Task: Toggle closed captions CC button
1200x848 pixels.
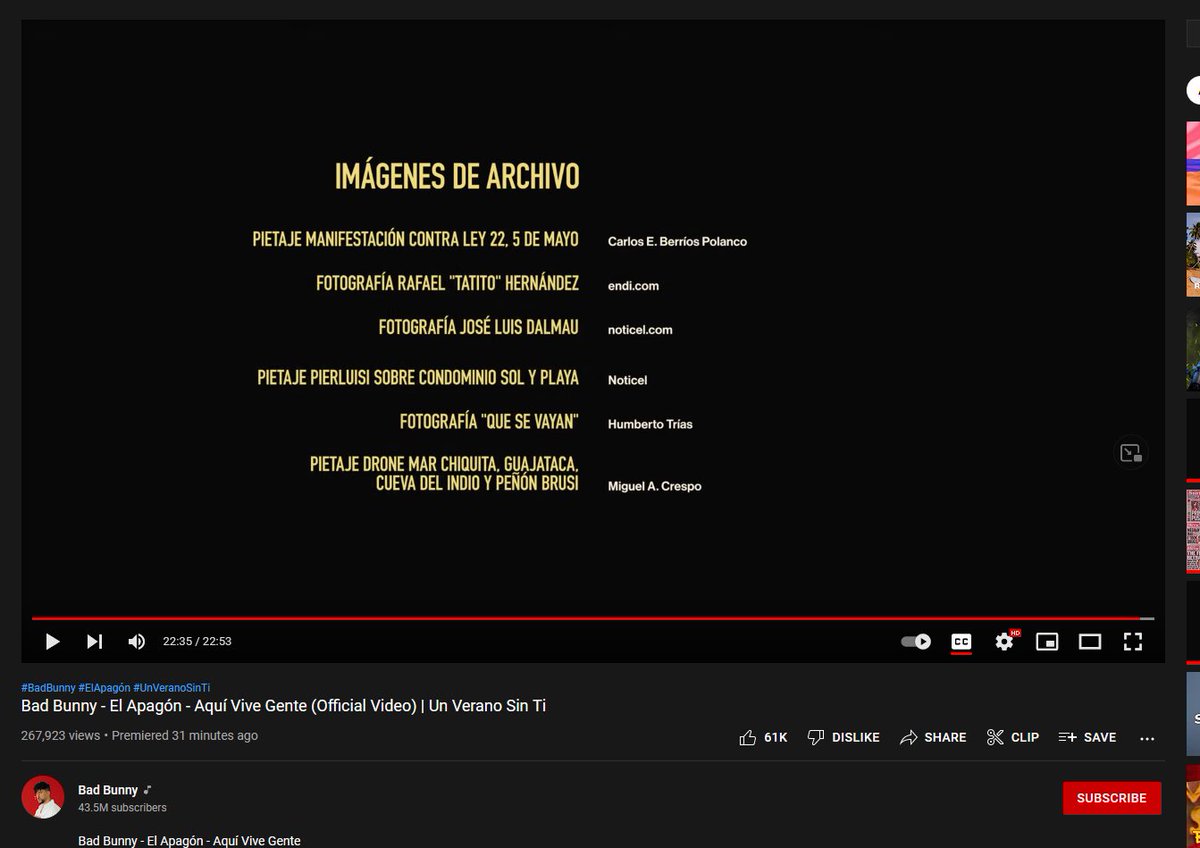Action: click(x=961, y=642)
